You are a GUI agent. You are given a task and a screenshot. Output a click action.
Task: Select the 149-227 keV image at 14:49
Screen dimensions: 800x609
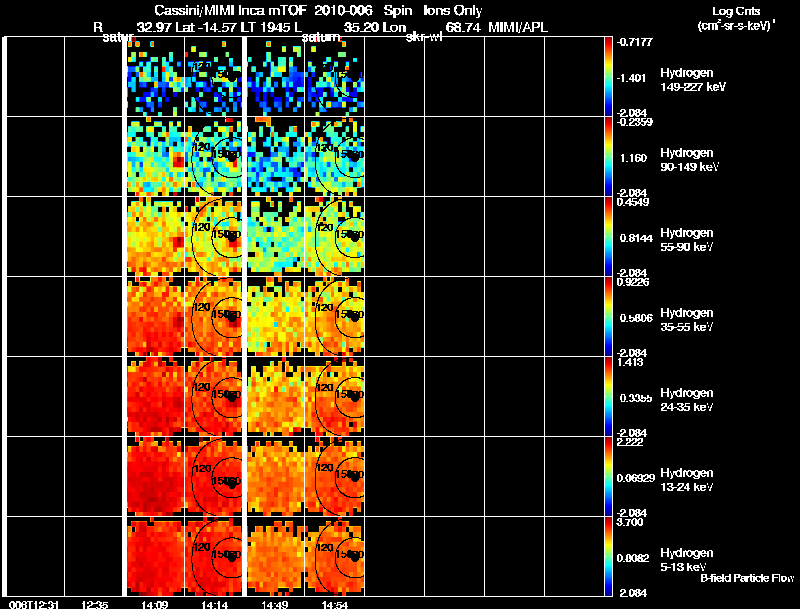click(x=276, y=77)
